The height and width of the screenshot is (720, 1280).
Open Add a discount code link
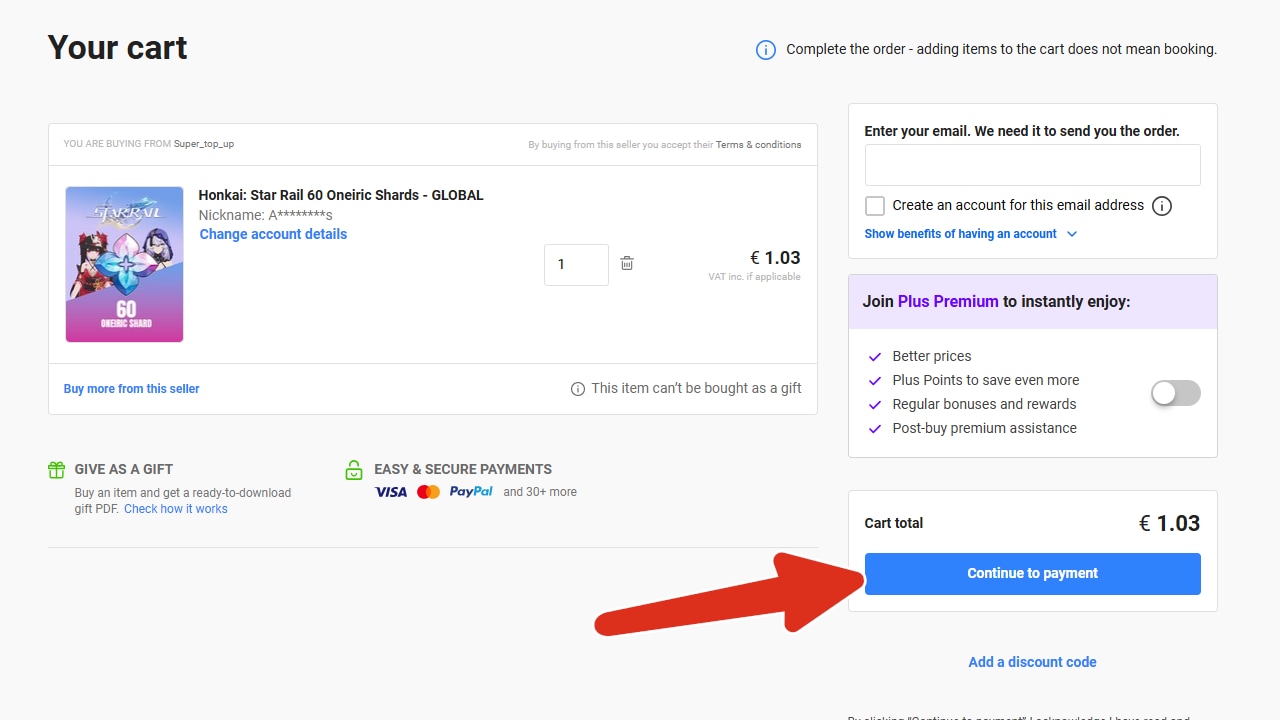tap(1032, 662)
